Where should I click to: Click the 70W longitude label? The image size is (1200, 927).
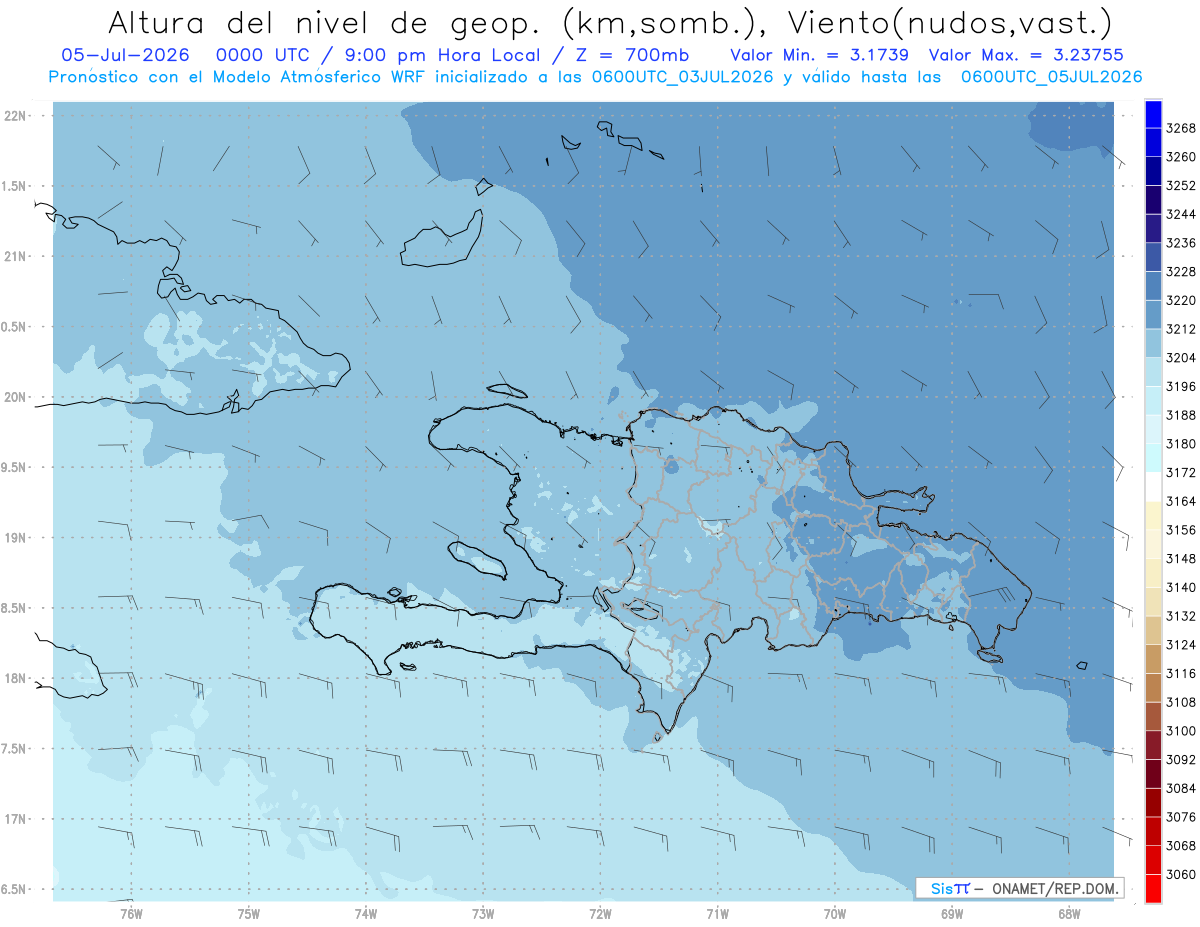pyautogui.click(x=834, y=914)
